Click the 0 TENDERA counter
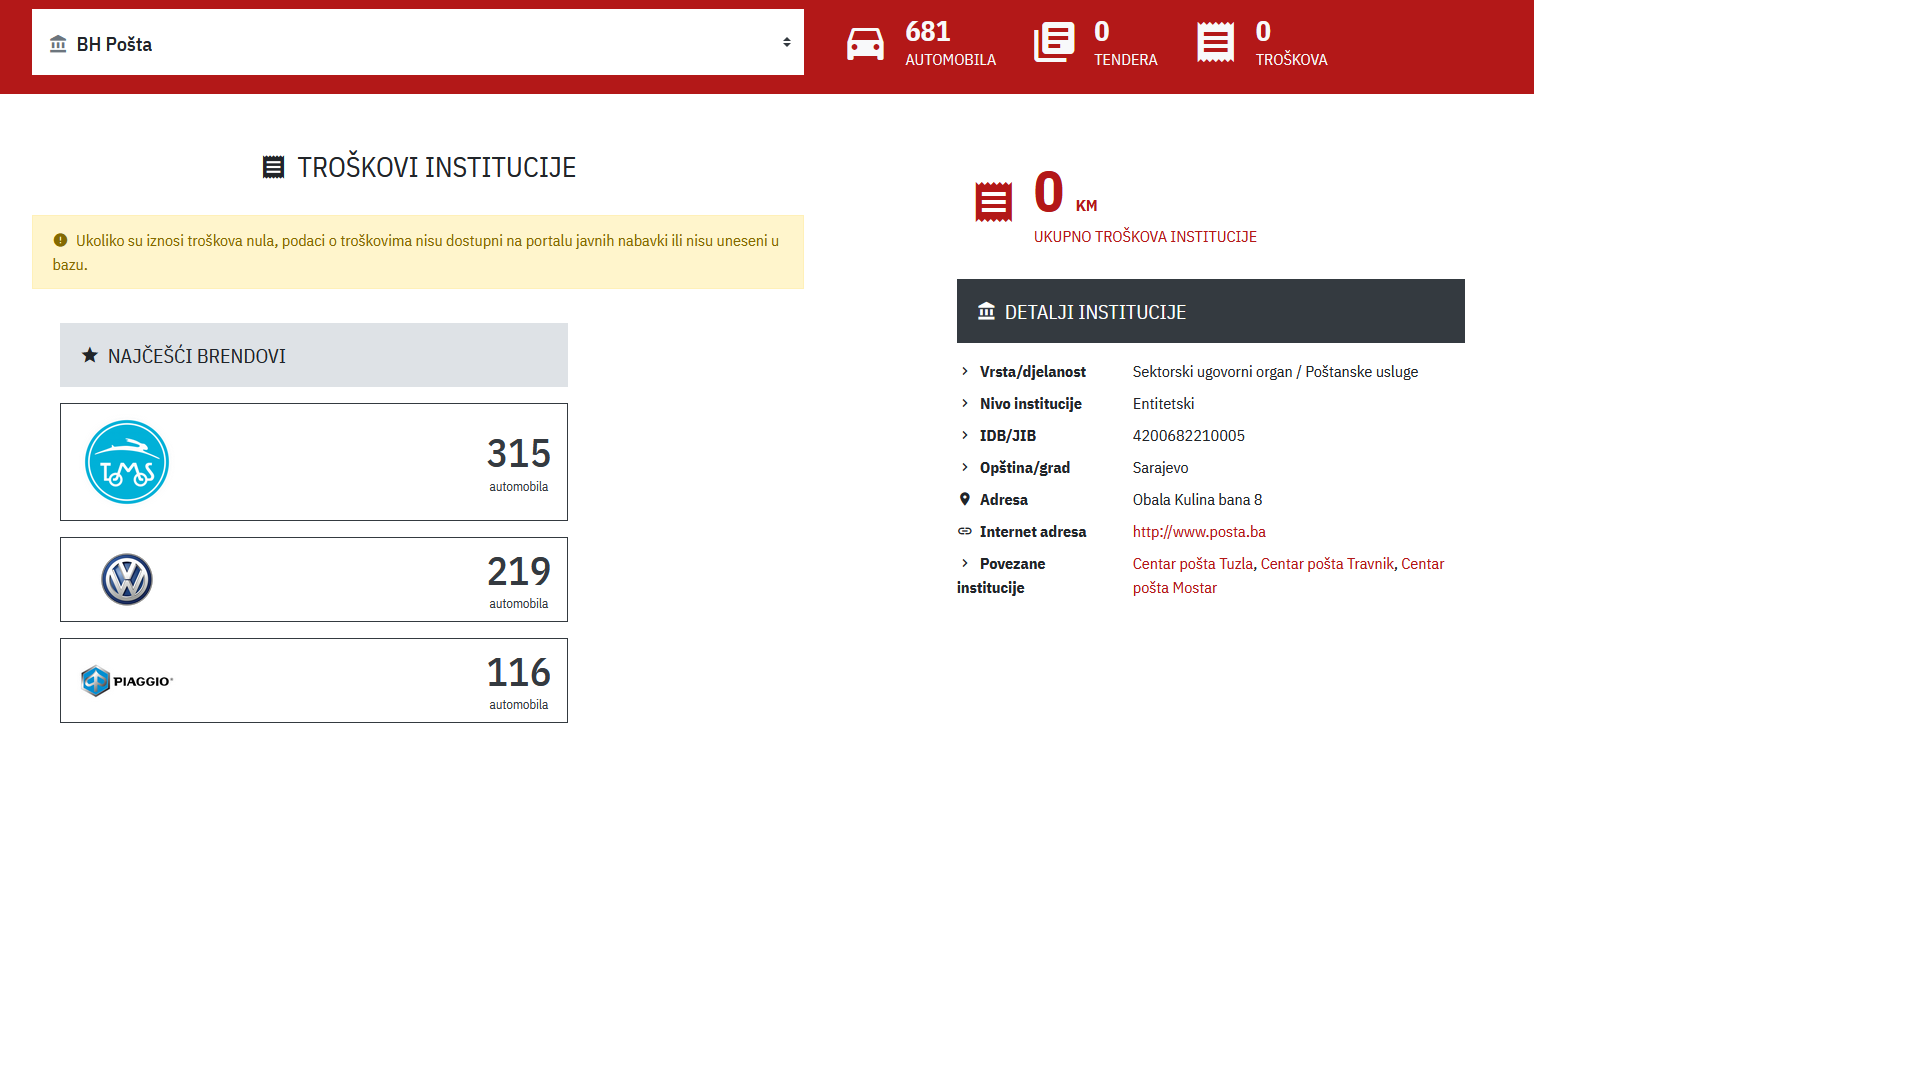This screenshot has height=1080, width=1920. tap(1125, 44)
